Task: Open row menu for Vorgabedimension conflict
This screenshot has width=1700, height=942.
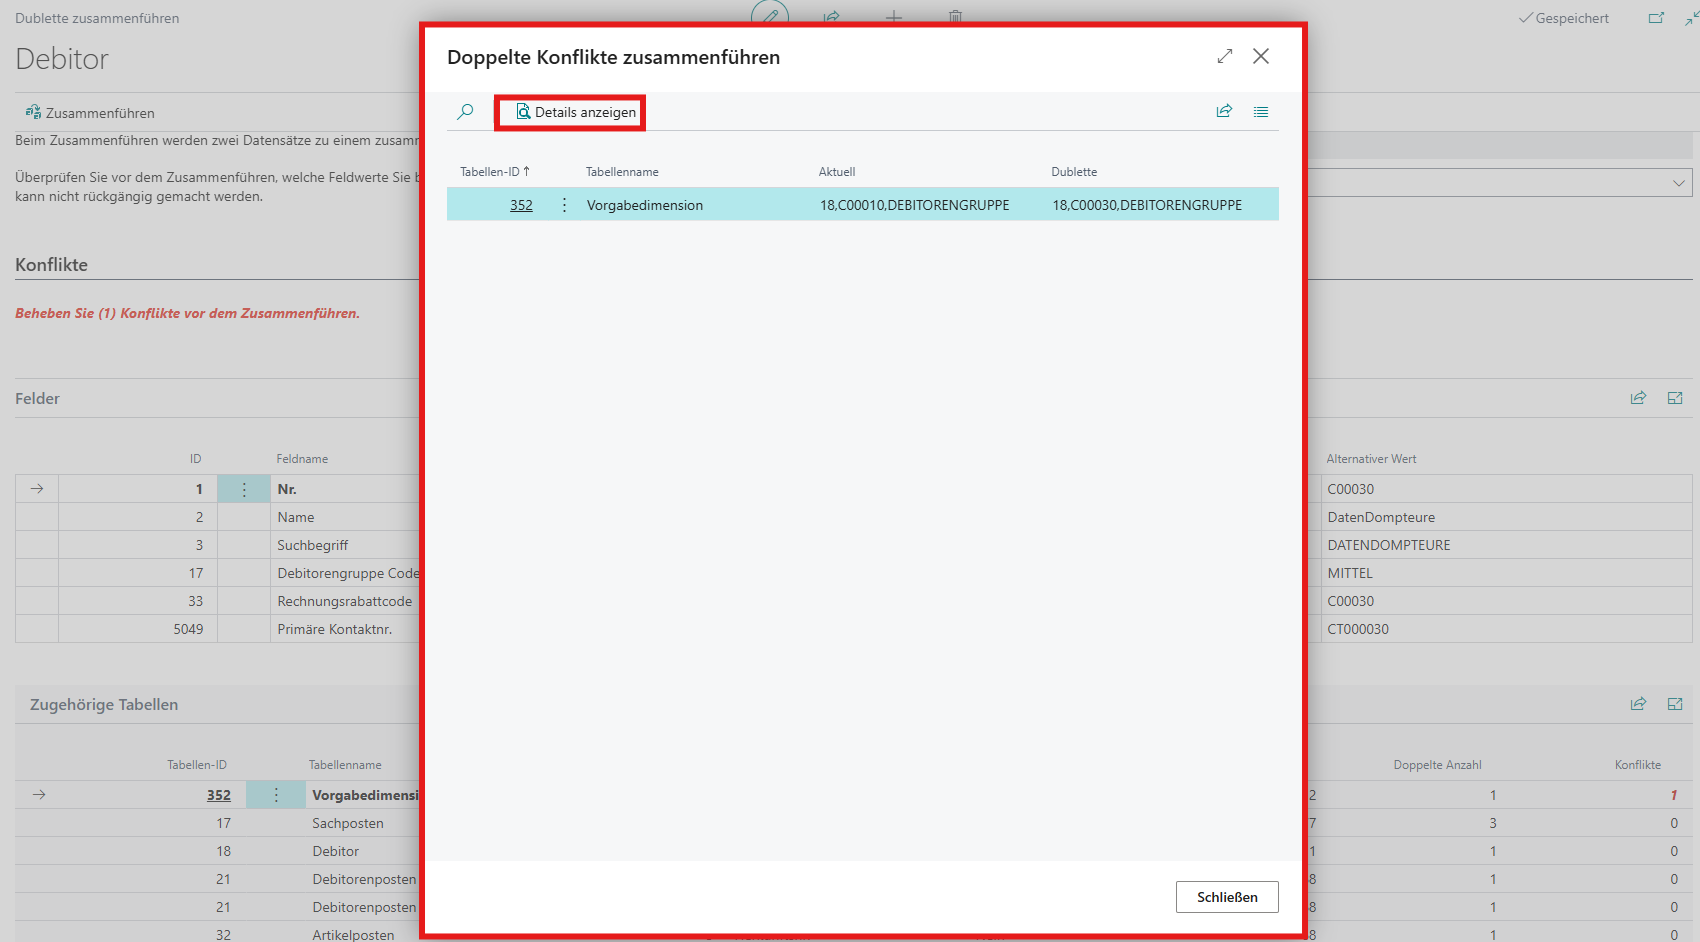Action: tap(564, 205)
